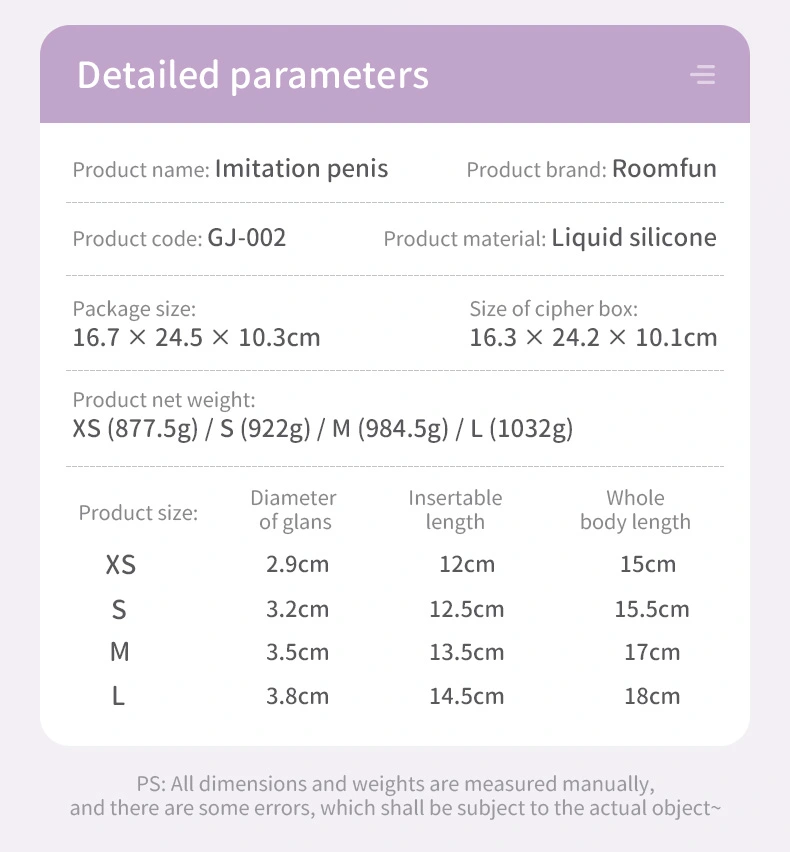Image resolution: width=790 pixels, height=852 pixels.
Task: Click the GJ-002 product code
Action: (247, 238)
